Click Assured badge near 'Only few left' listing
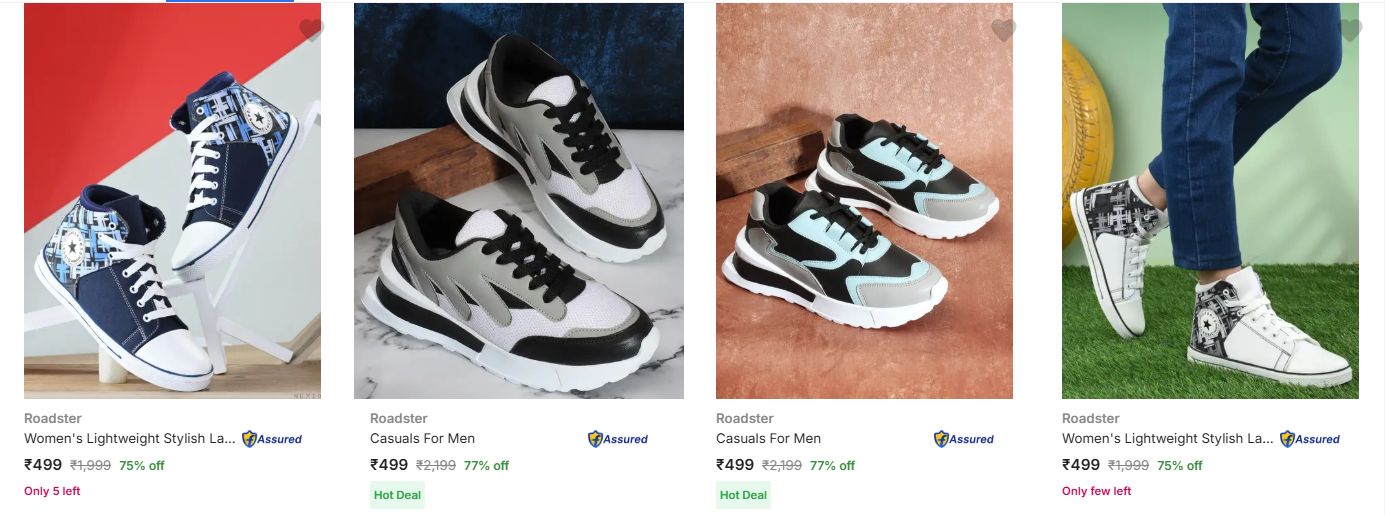 tap(1310, 439)
